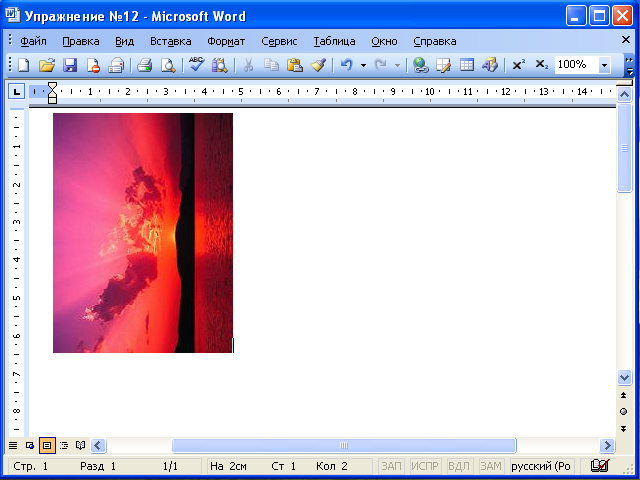
Task: Open the Вид menu
Action: [x=124, y=41]
